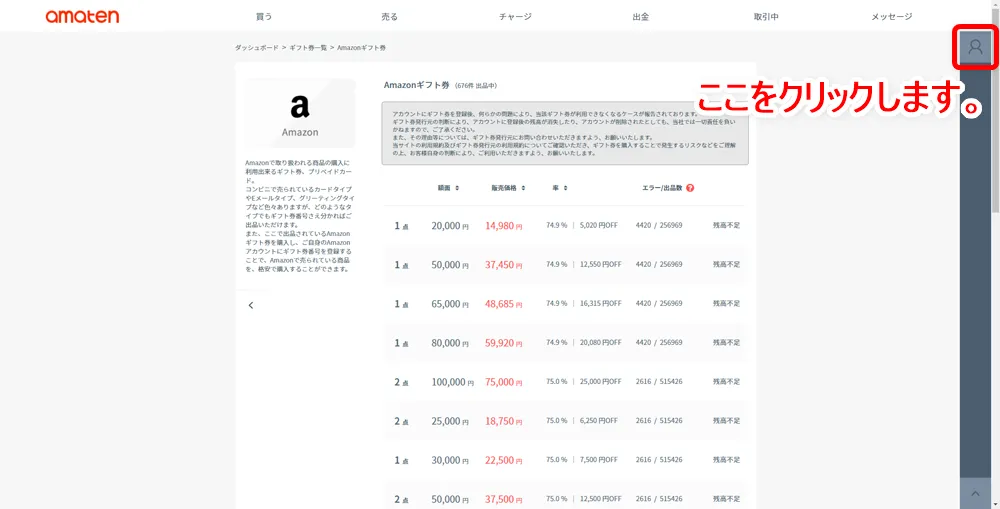The width and height of the screenshot is (1000, 509).
Task: Select the price 48,685 円
Action: click(x=503, y=304)
